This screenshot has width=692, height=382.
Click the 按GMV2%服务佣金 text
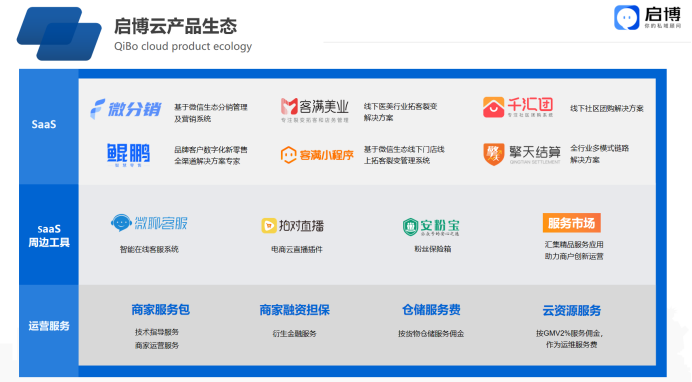click(569, 333)
